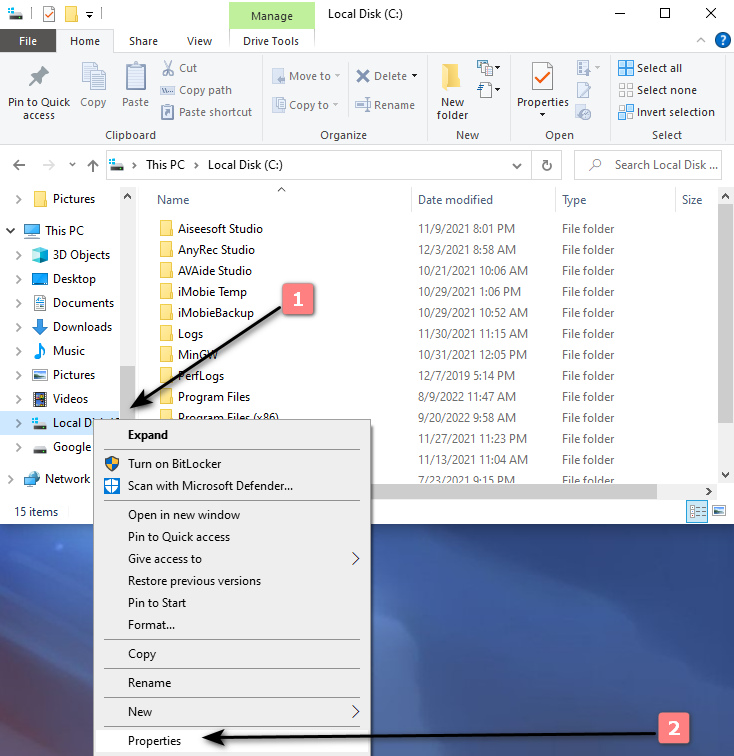Click Select all in the ribbon

658,68
